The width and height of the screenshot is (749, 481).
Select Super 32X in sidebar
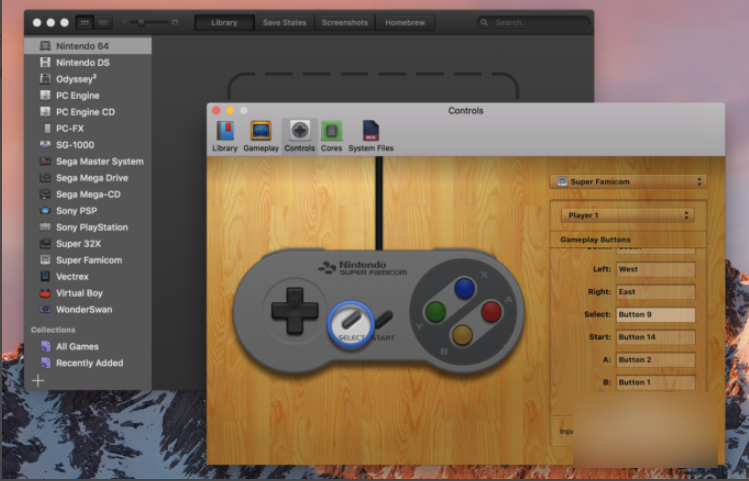(x=88, y=244)
